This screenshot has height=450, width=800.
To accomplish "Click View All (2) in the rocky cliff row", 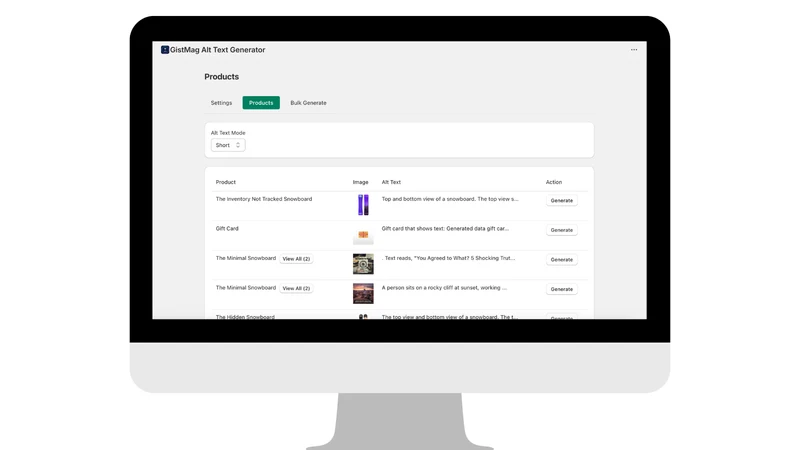I will (296, 288).
